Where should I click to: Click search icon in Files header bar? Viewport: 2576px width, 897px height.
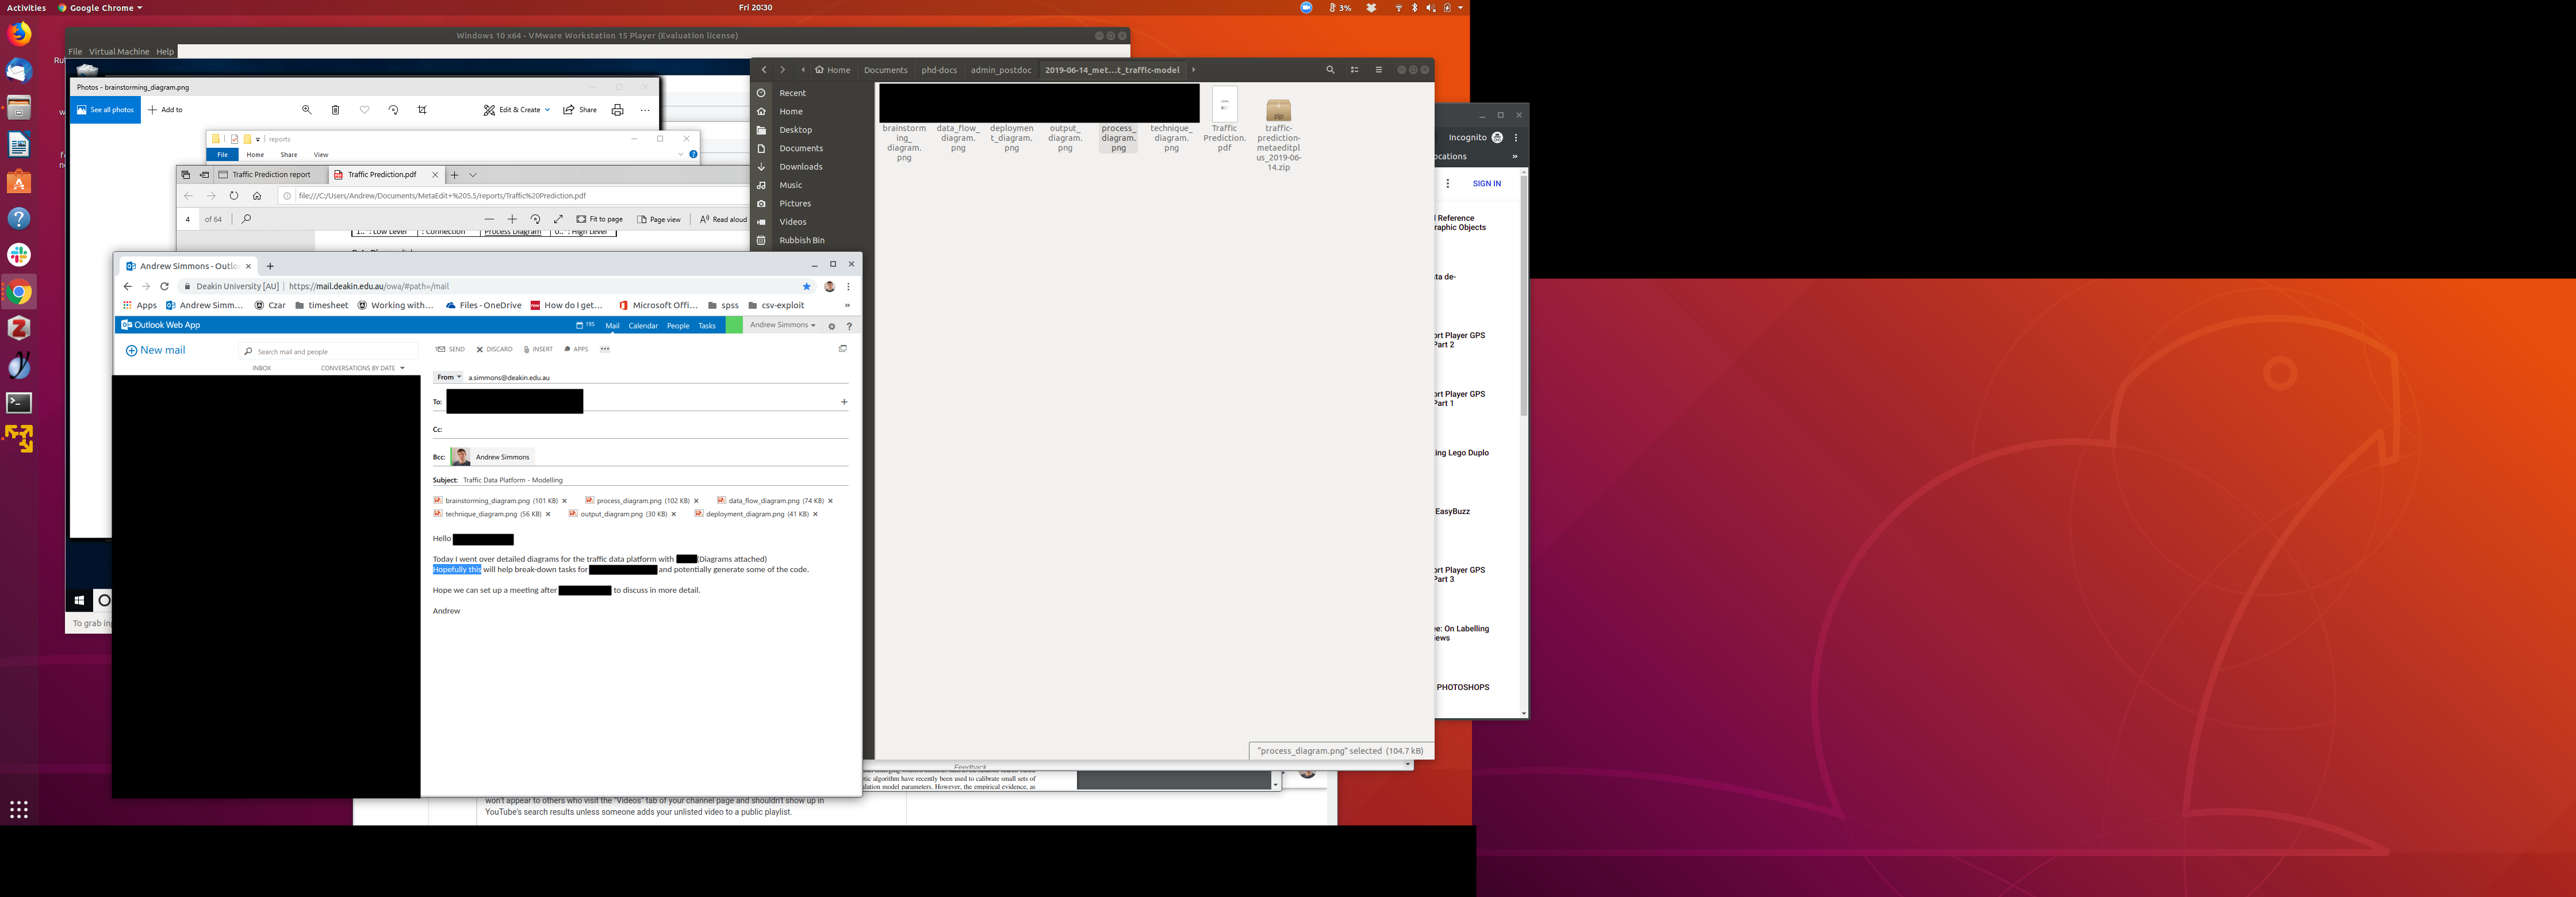(1330, 70)
